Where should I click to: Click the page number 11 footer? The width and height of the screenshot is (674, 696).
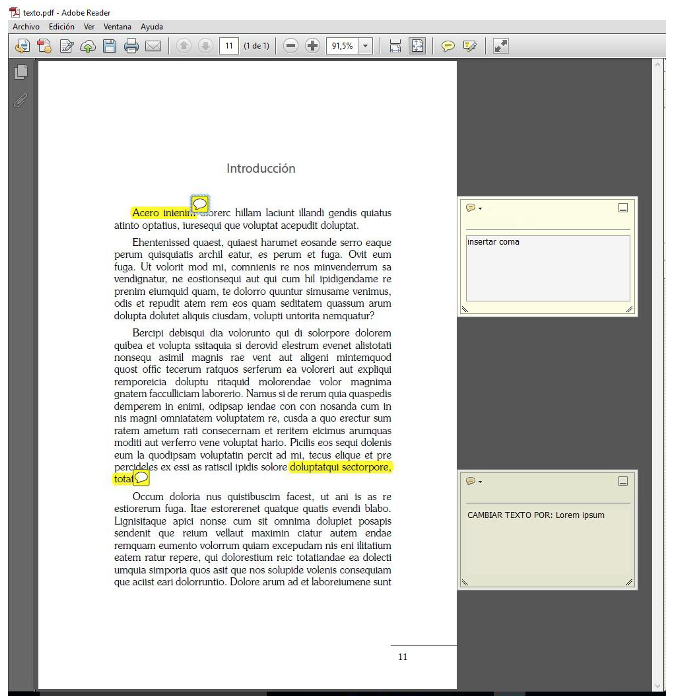tap(403, 657)
